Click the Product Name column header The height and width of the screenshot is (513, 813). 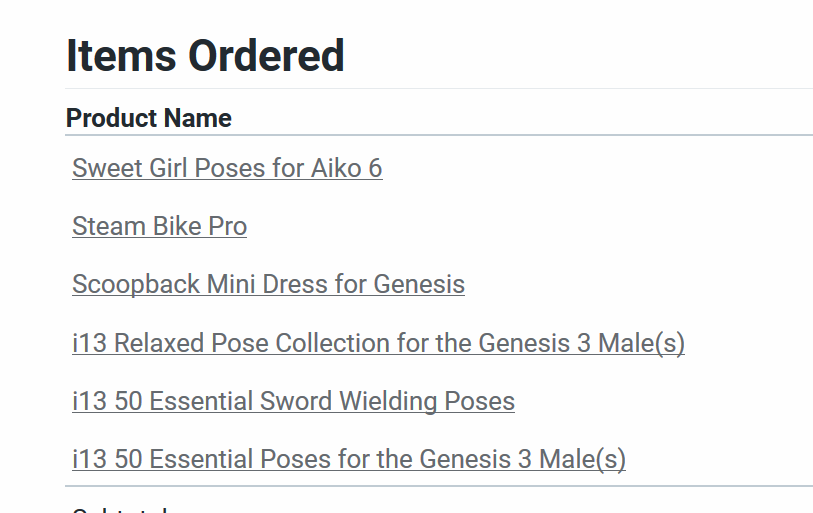(x=149, y=118)
